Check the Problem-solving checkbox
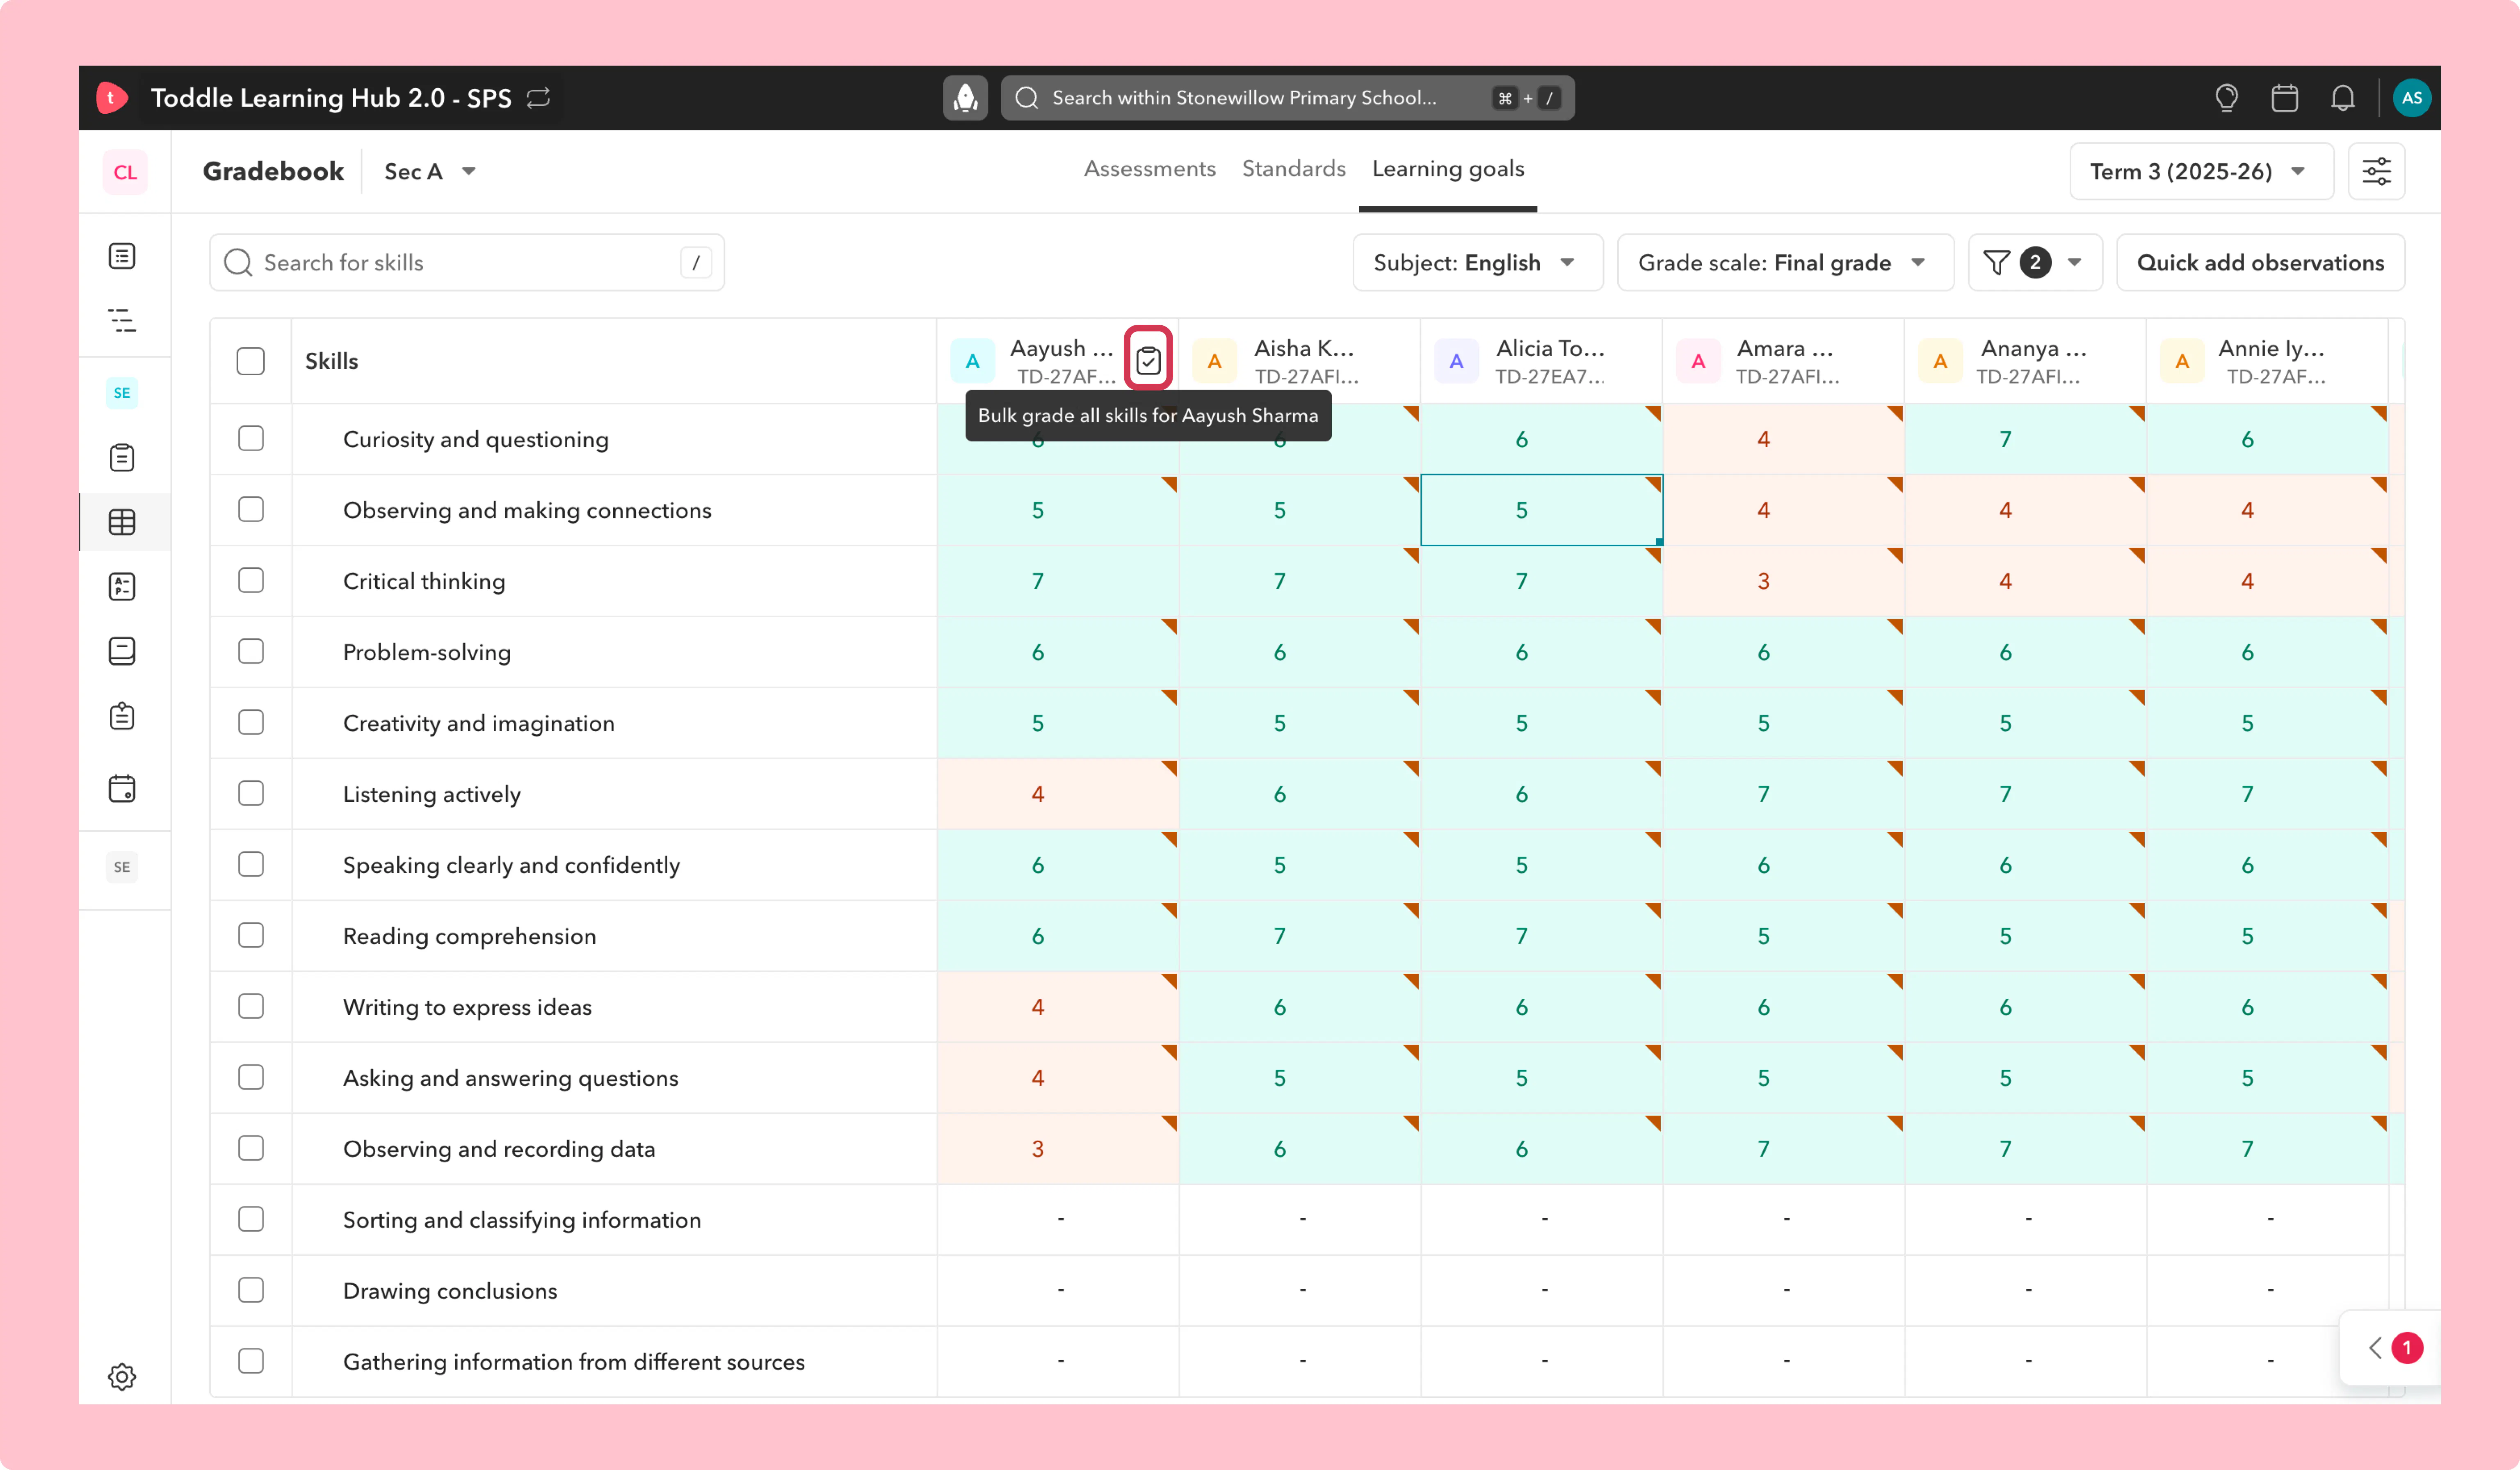 [x=251, y=652]
